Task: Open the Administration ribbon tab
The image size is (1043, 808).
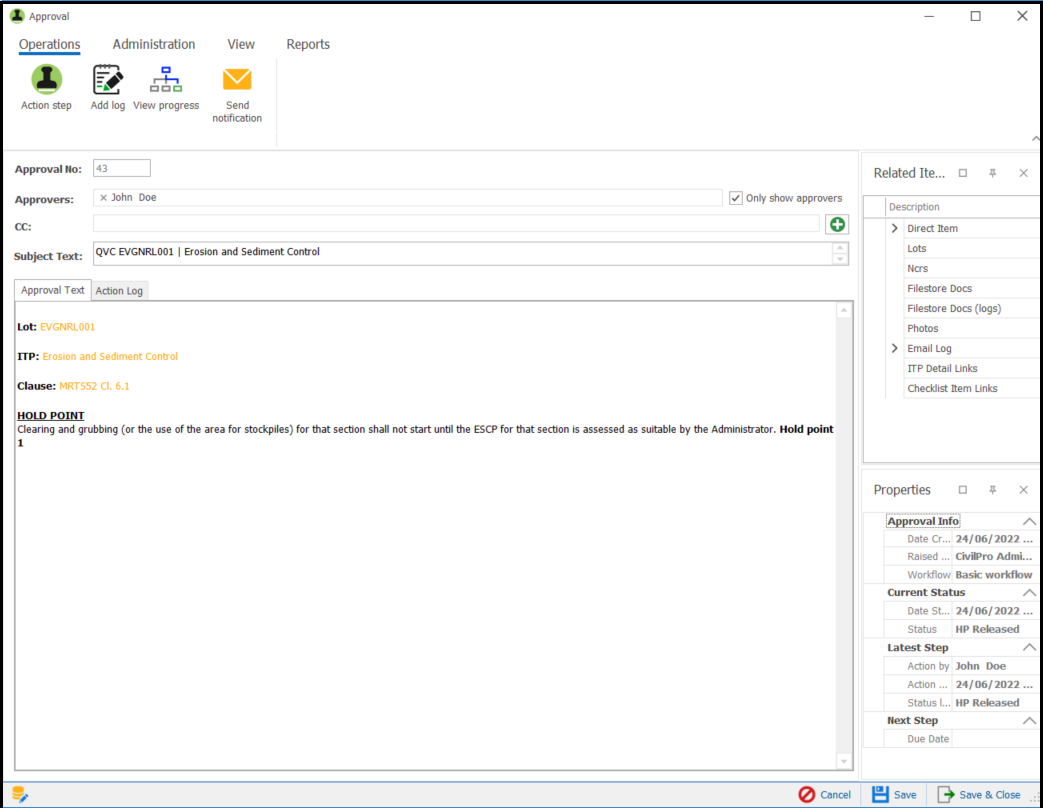Action: (154, 44)
